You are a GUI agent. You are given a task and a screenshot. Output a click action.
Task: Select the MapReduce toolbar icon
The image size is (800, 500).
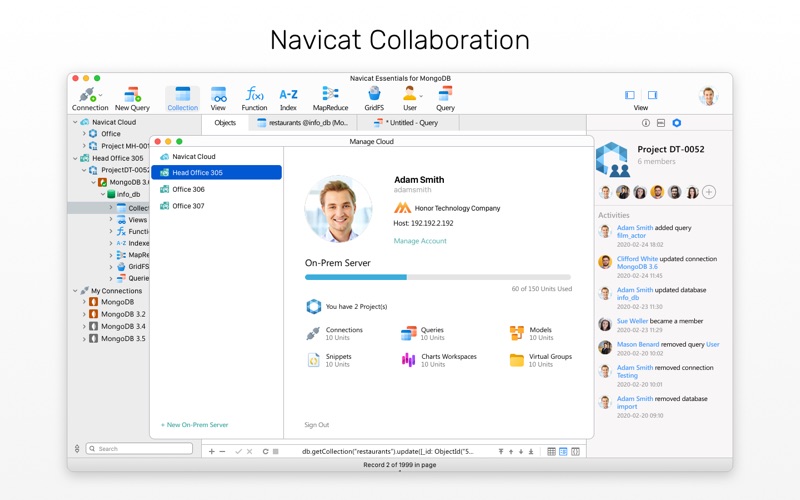[330, 99]
